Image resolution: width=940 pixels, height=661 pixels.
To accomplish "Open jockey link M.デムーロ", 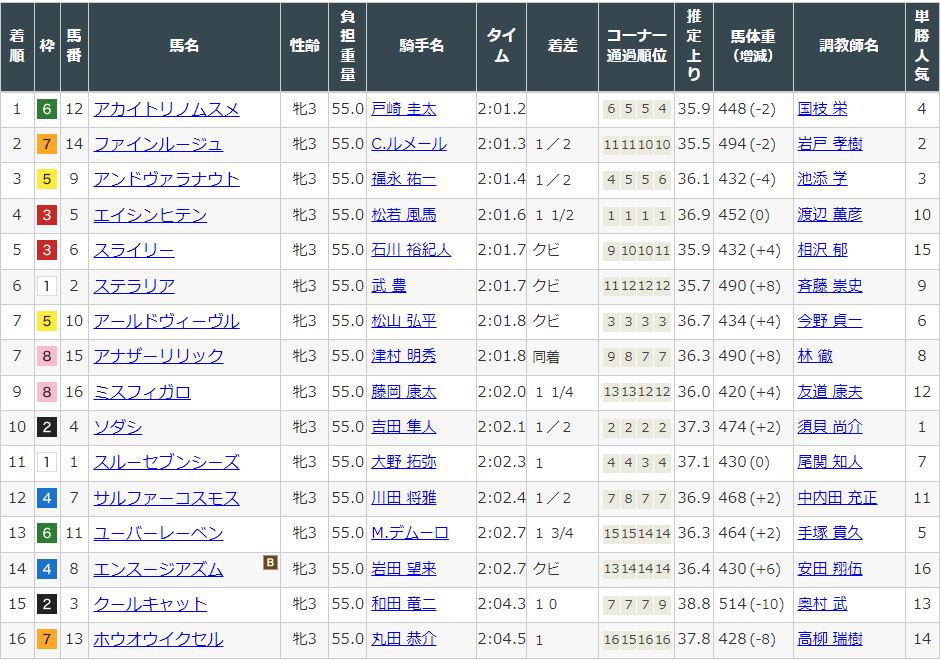I will 409,533.
